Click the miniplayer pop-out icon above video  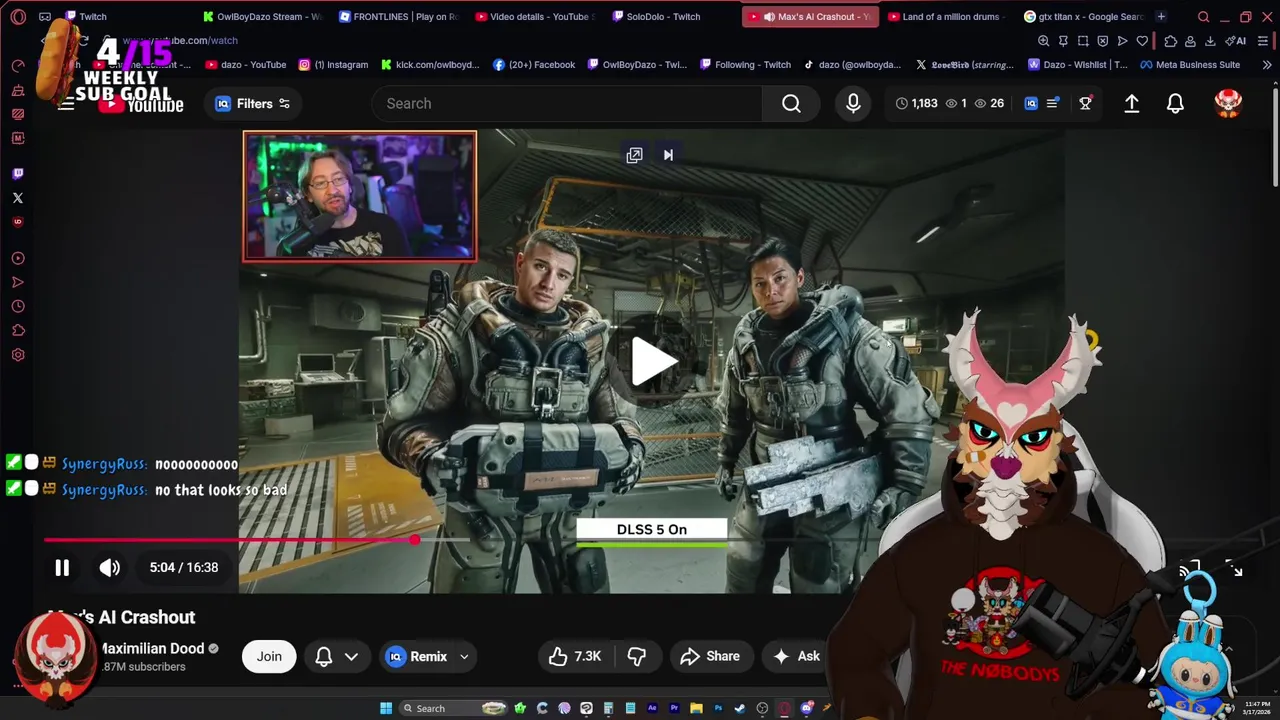click(x=634, y=155)
